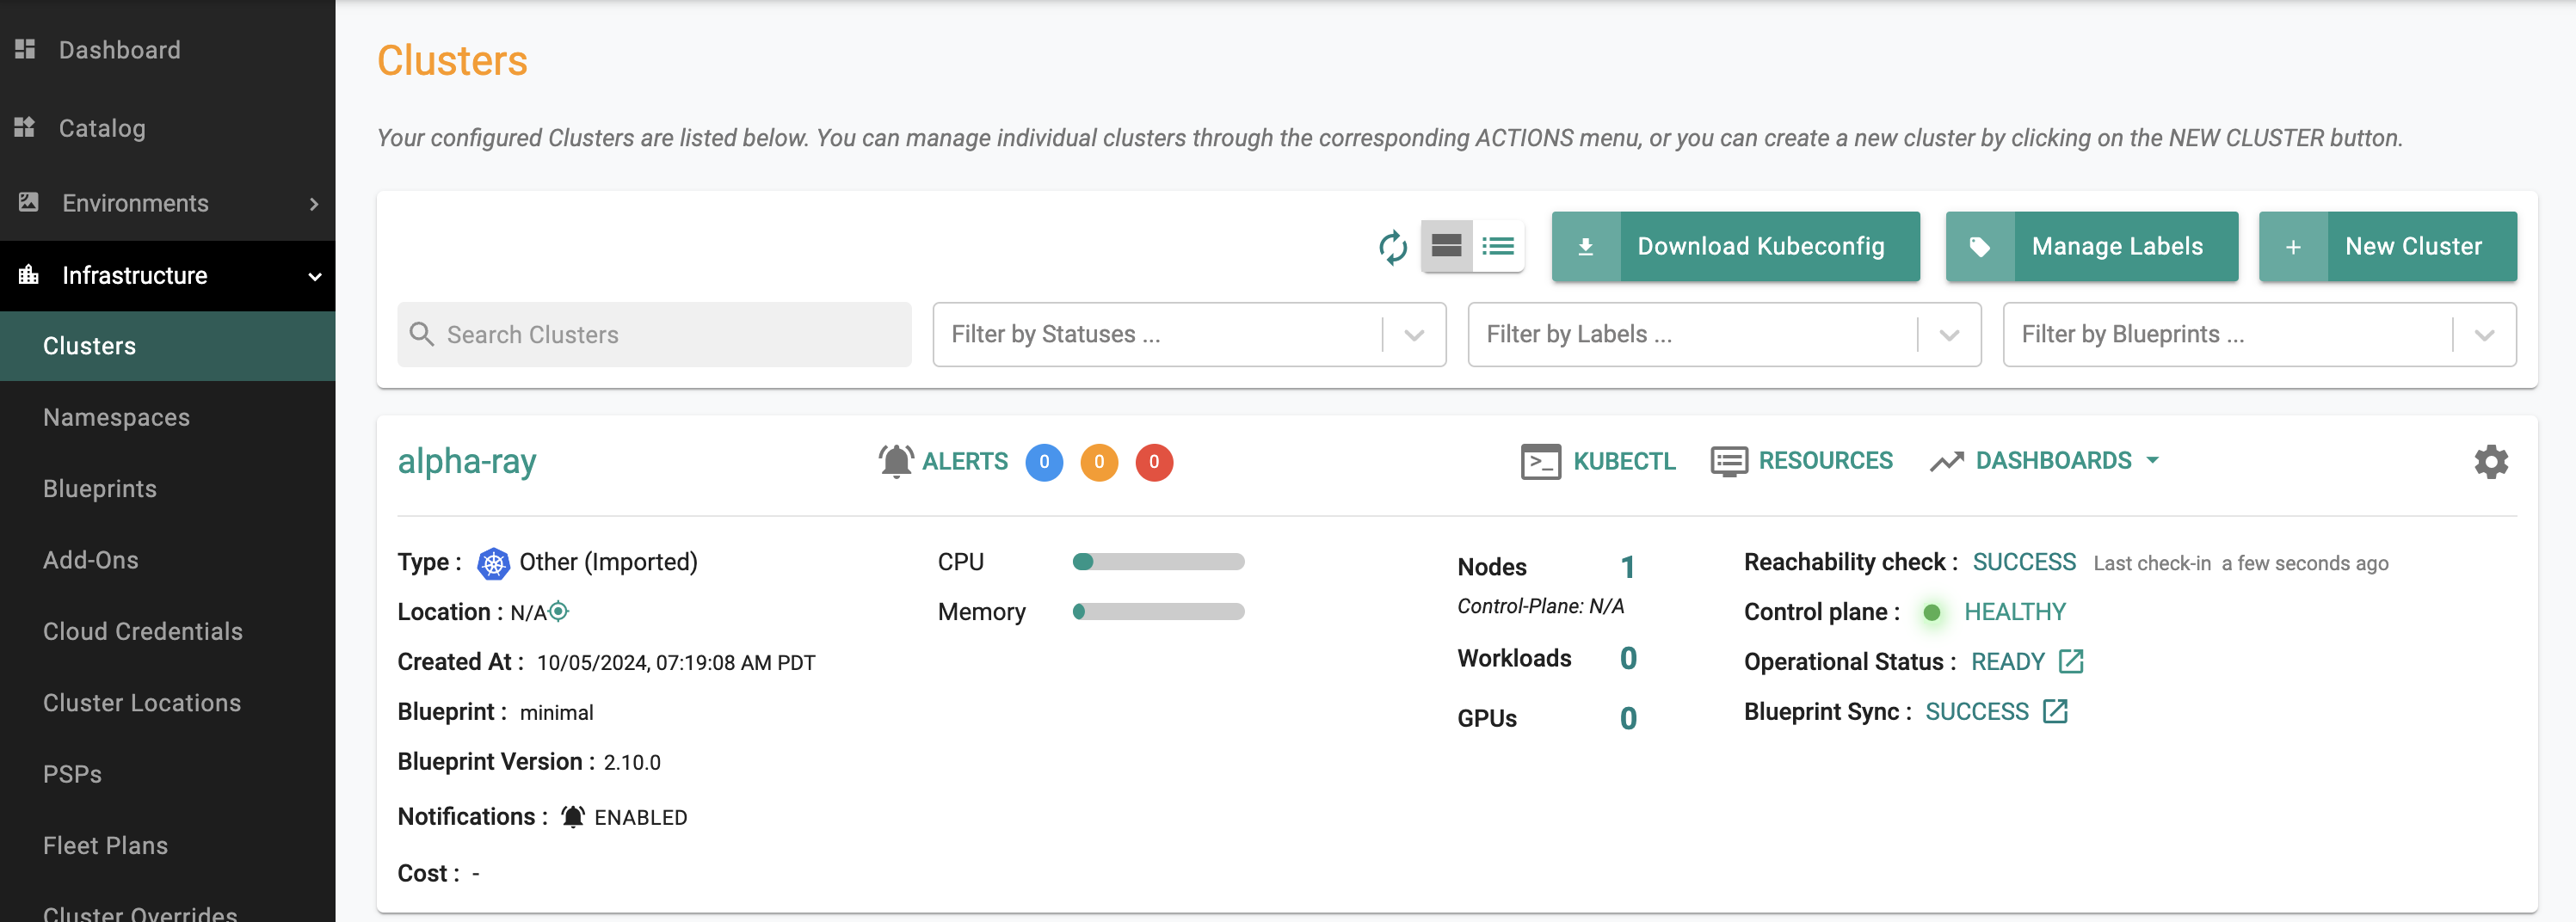Open Namespaces in sidebar
This screenshot has height=922, width=2576.
click(116, 417)
